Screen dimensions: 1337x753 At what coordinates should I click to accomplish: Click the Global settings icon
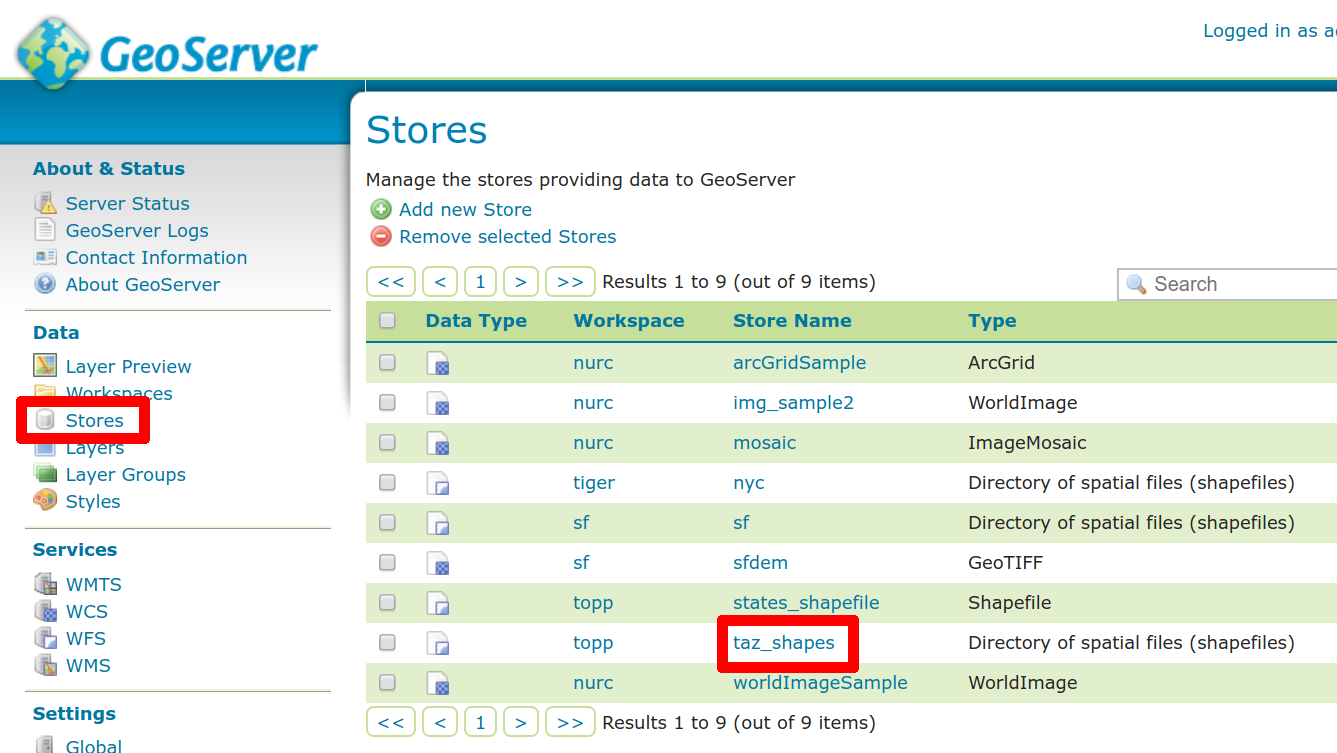45,745
